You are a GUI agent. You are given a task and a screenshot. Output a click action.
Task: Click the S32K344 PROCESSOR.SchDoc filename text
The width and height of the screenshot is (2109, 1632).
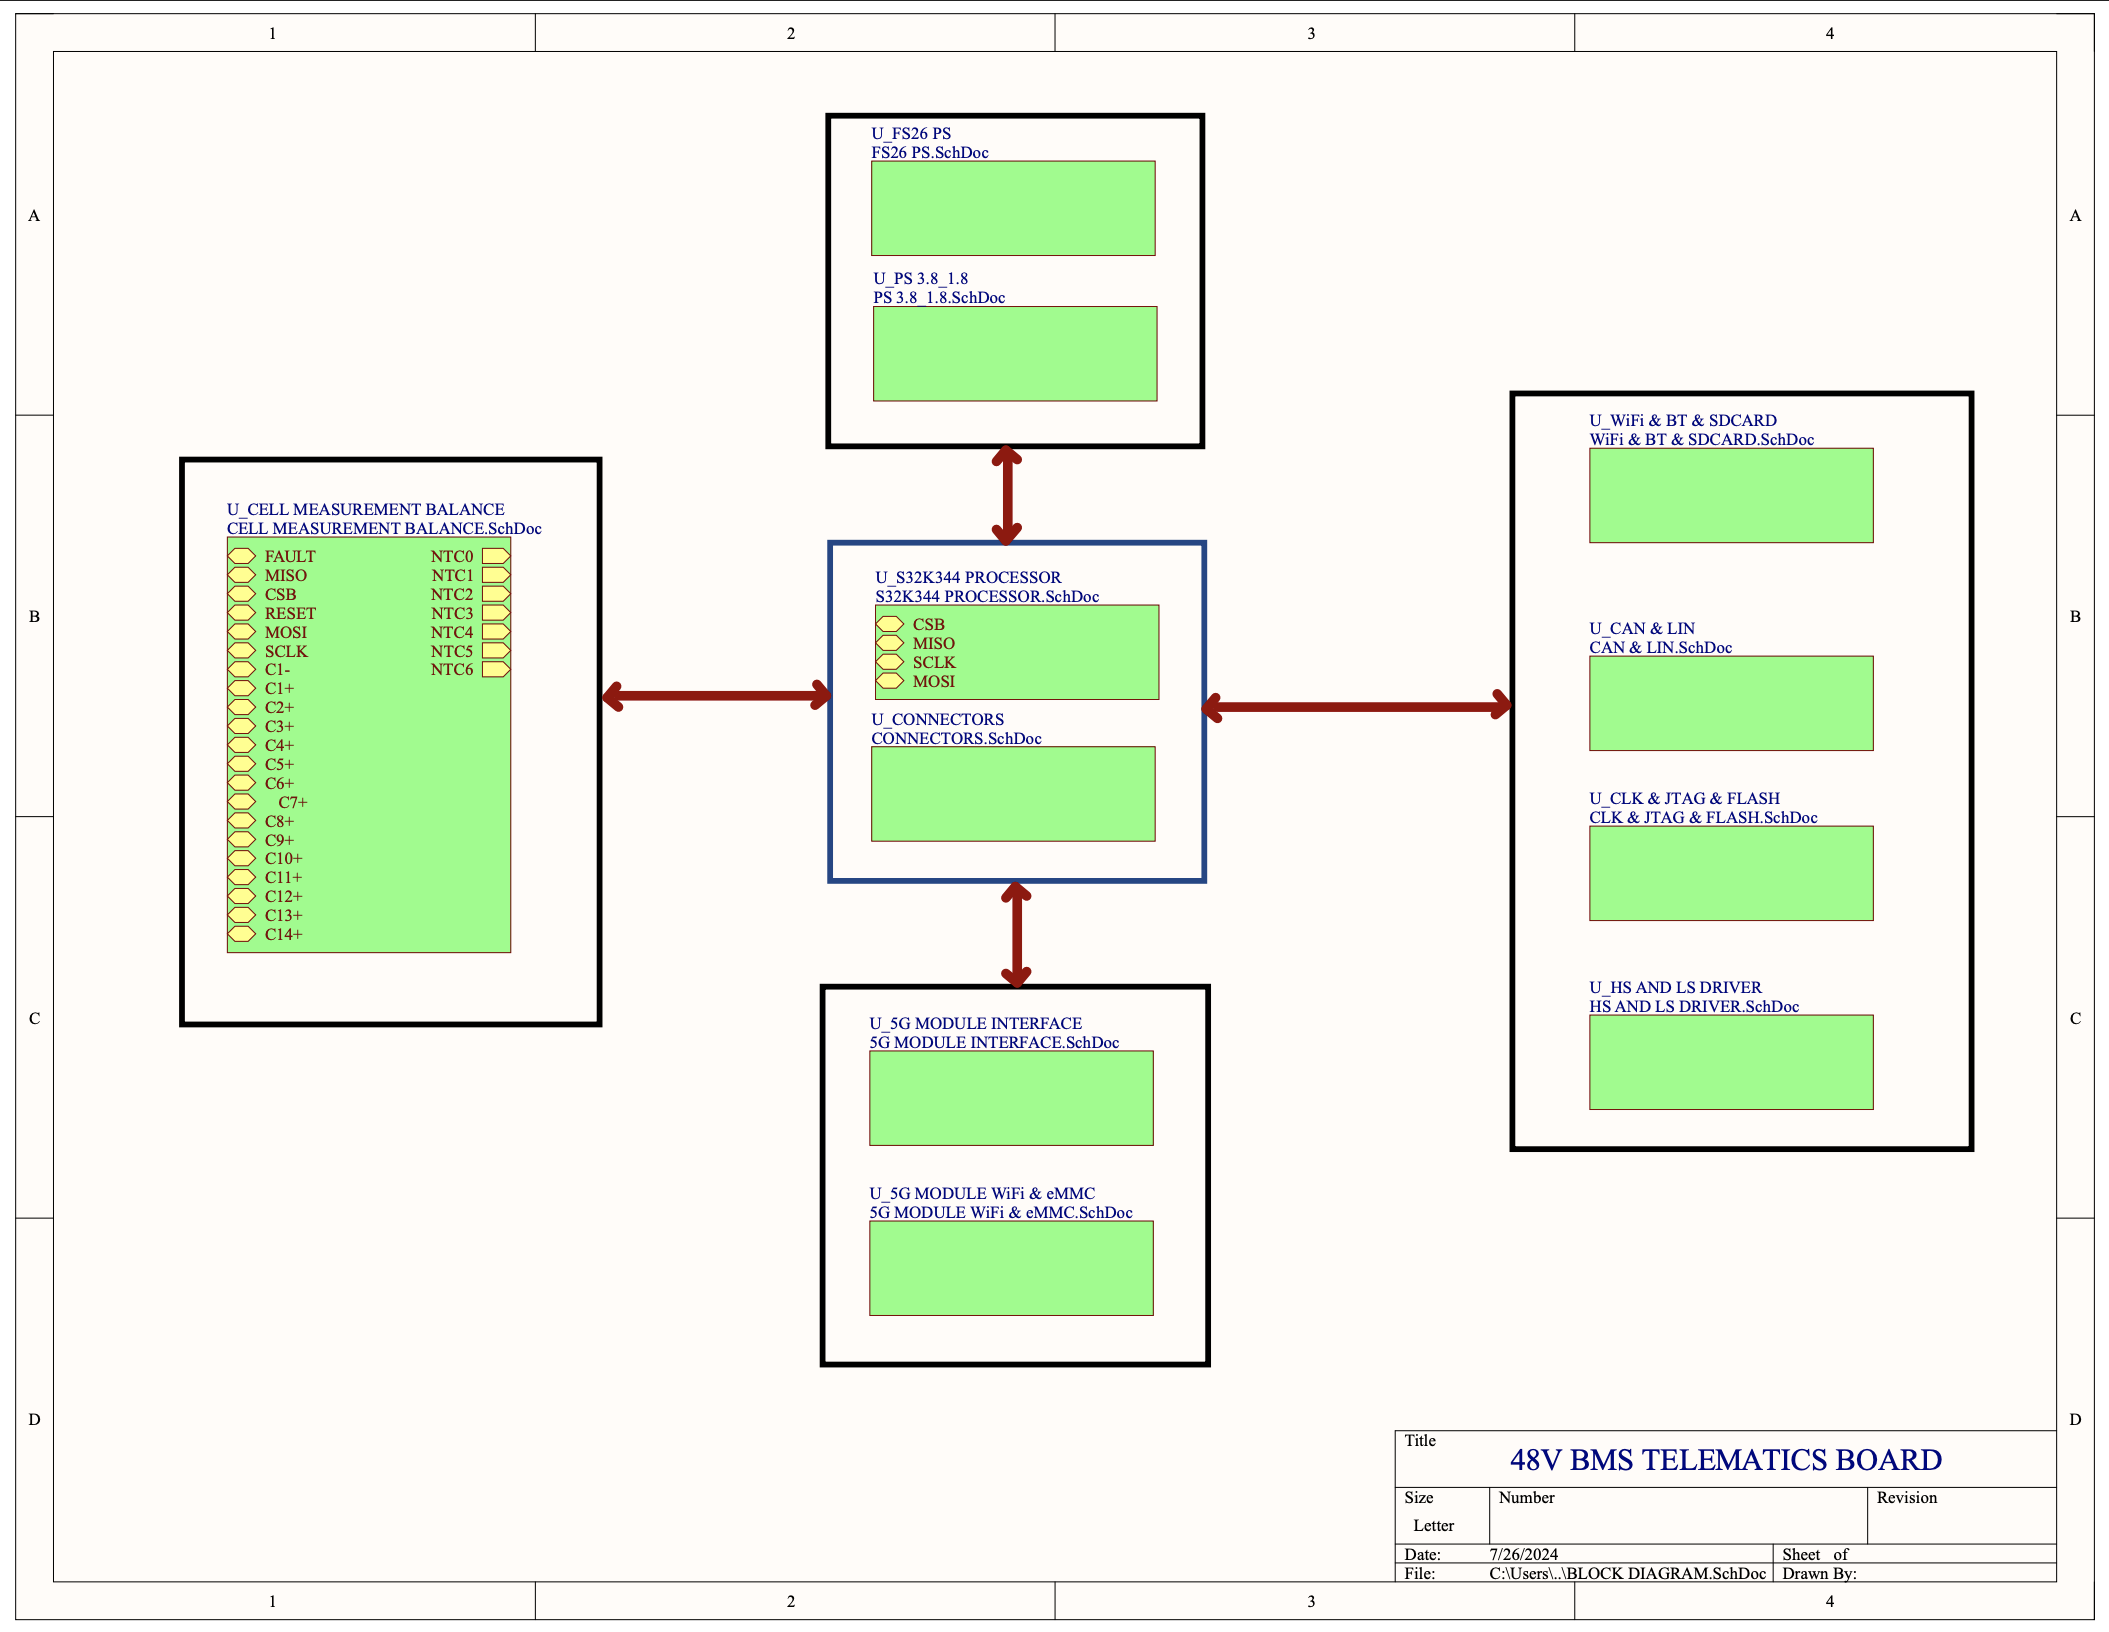[x=987, y=596]
